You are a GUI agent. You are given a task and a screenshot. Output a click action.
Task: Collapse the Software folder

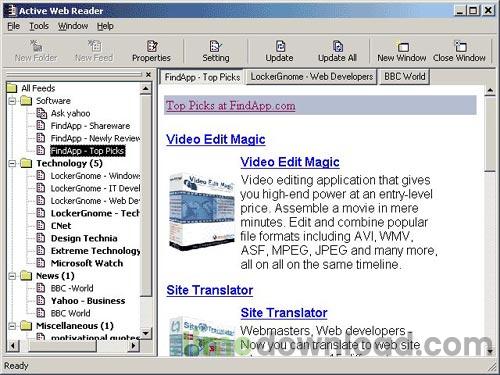[12, 101]
